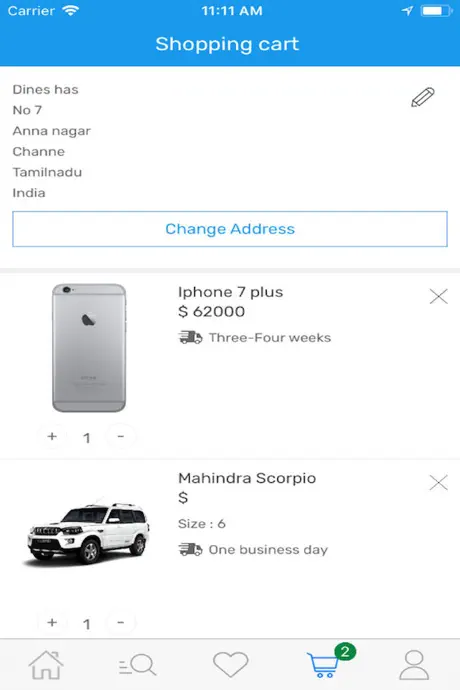
Task: Tap the Iphone 7 plus product image
Action: [89, 348]
